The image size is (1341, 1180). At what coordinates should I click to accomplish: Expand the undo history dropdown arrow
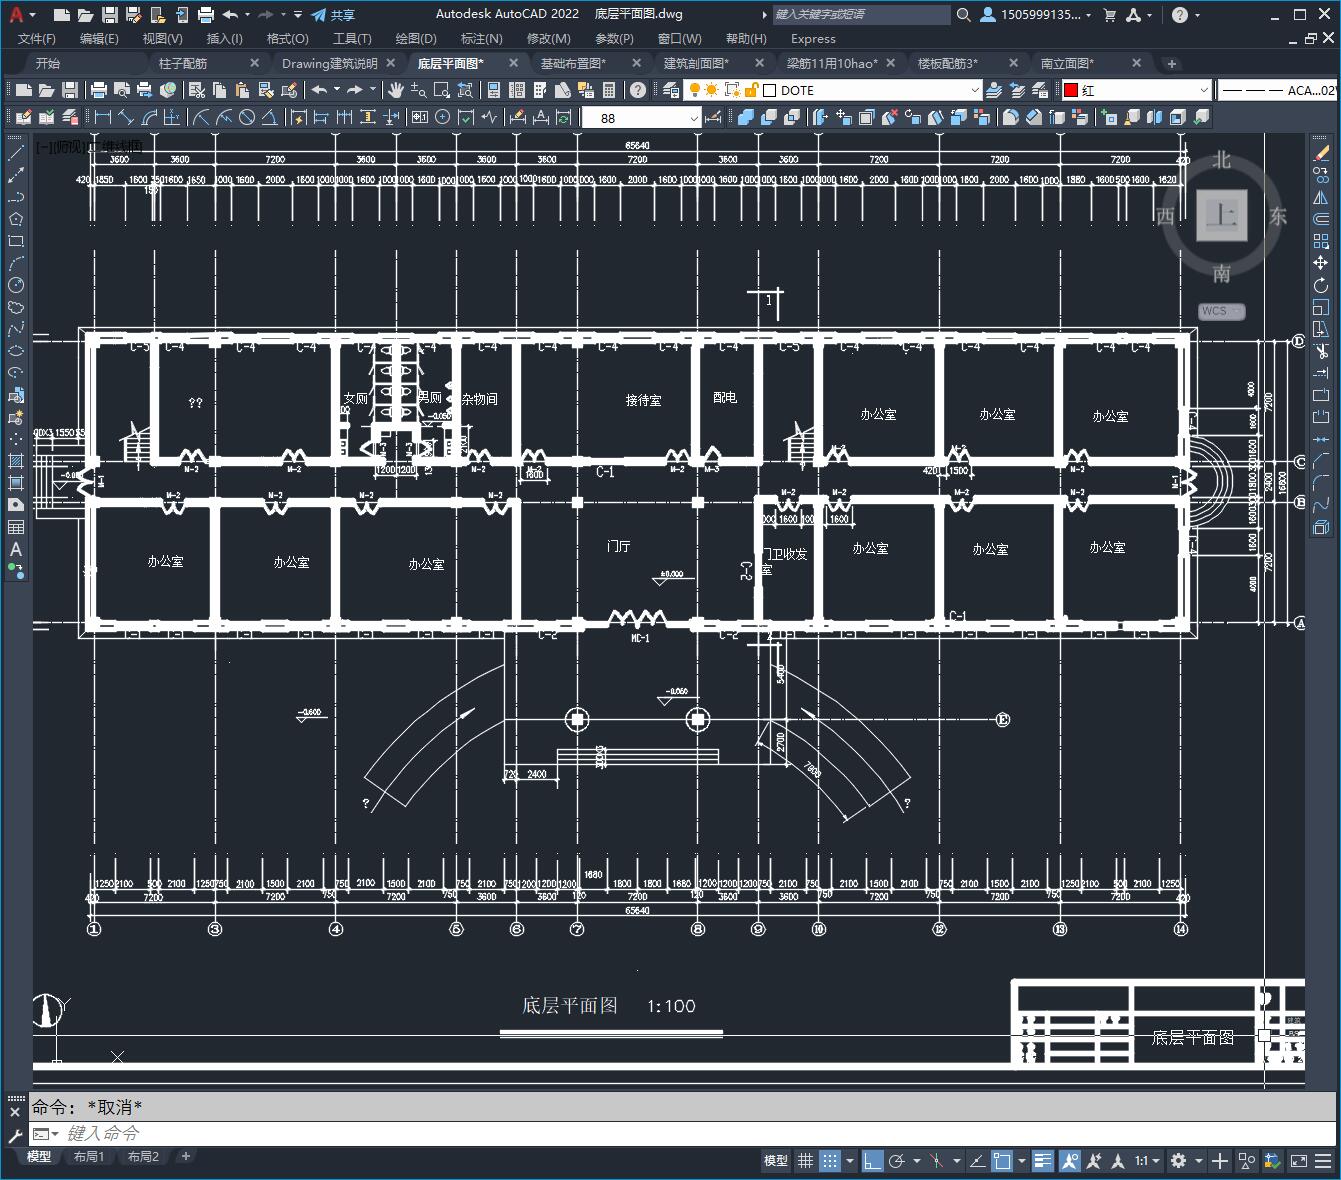(x=250, y=15)
